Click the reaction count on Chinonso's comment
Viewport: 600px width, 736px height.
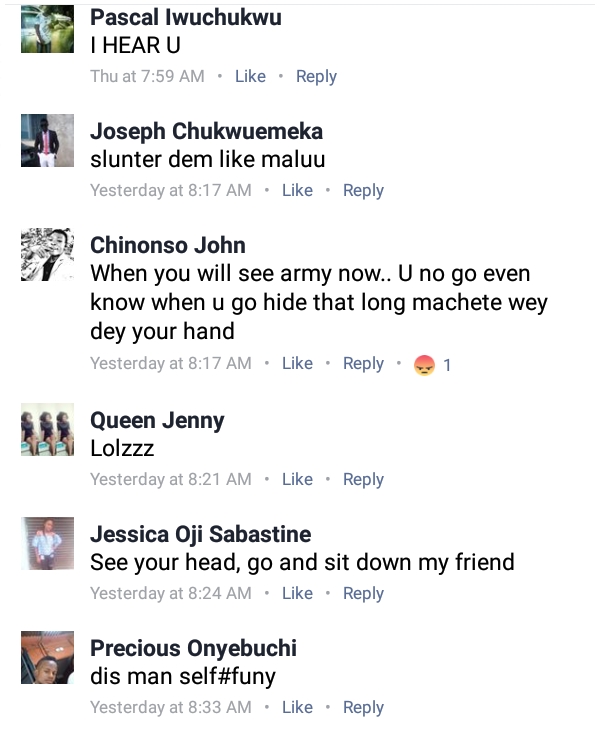447,365
